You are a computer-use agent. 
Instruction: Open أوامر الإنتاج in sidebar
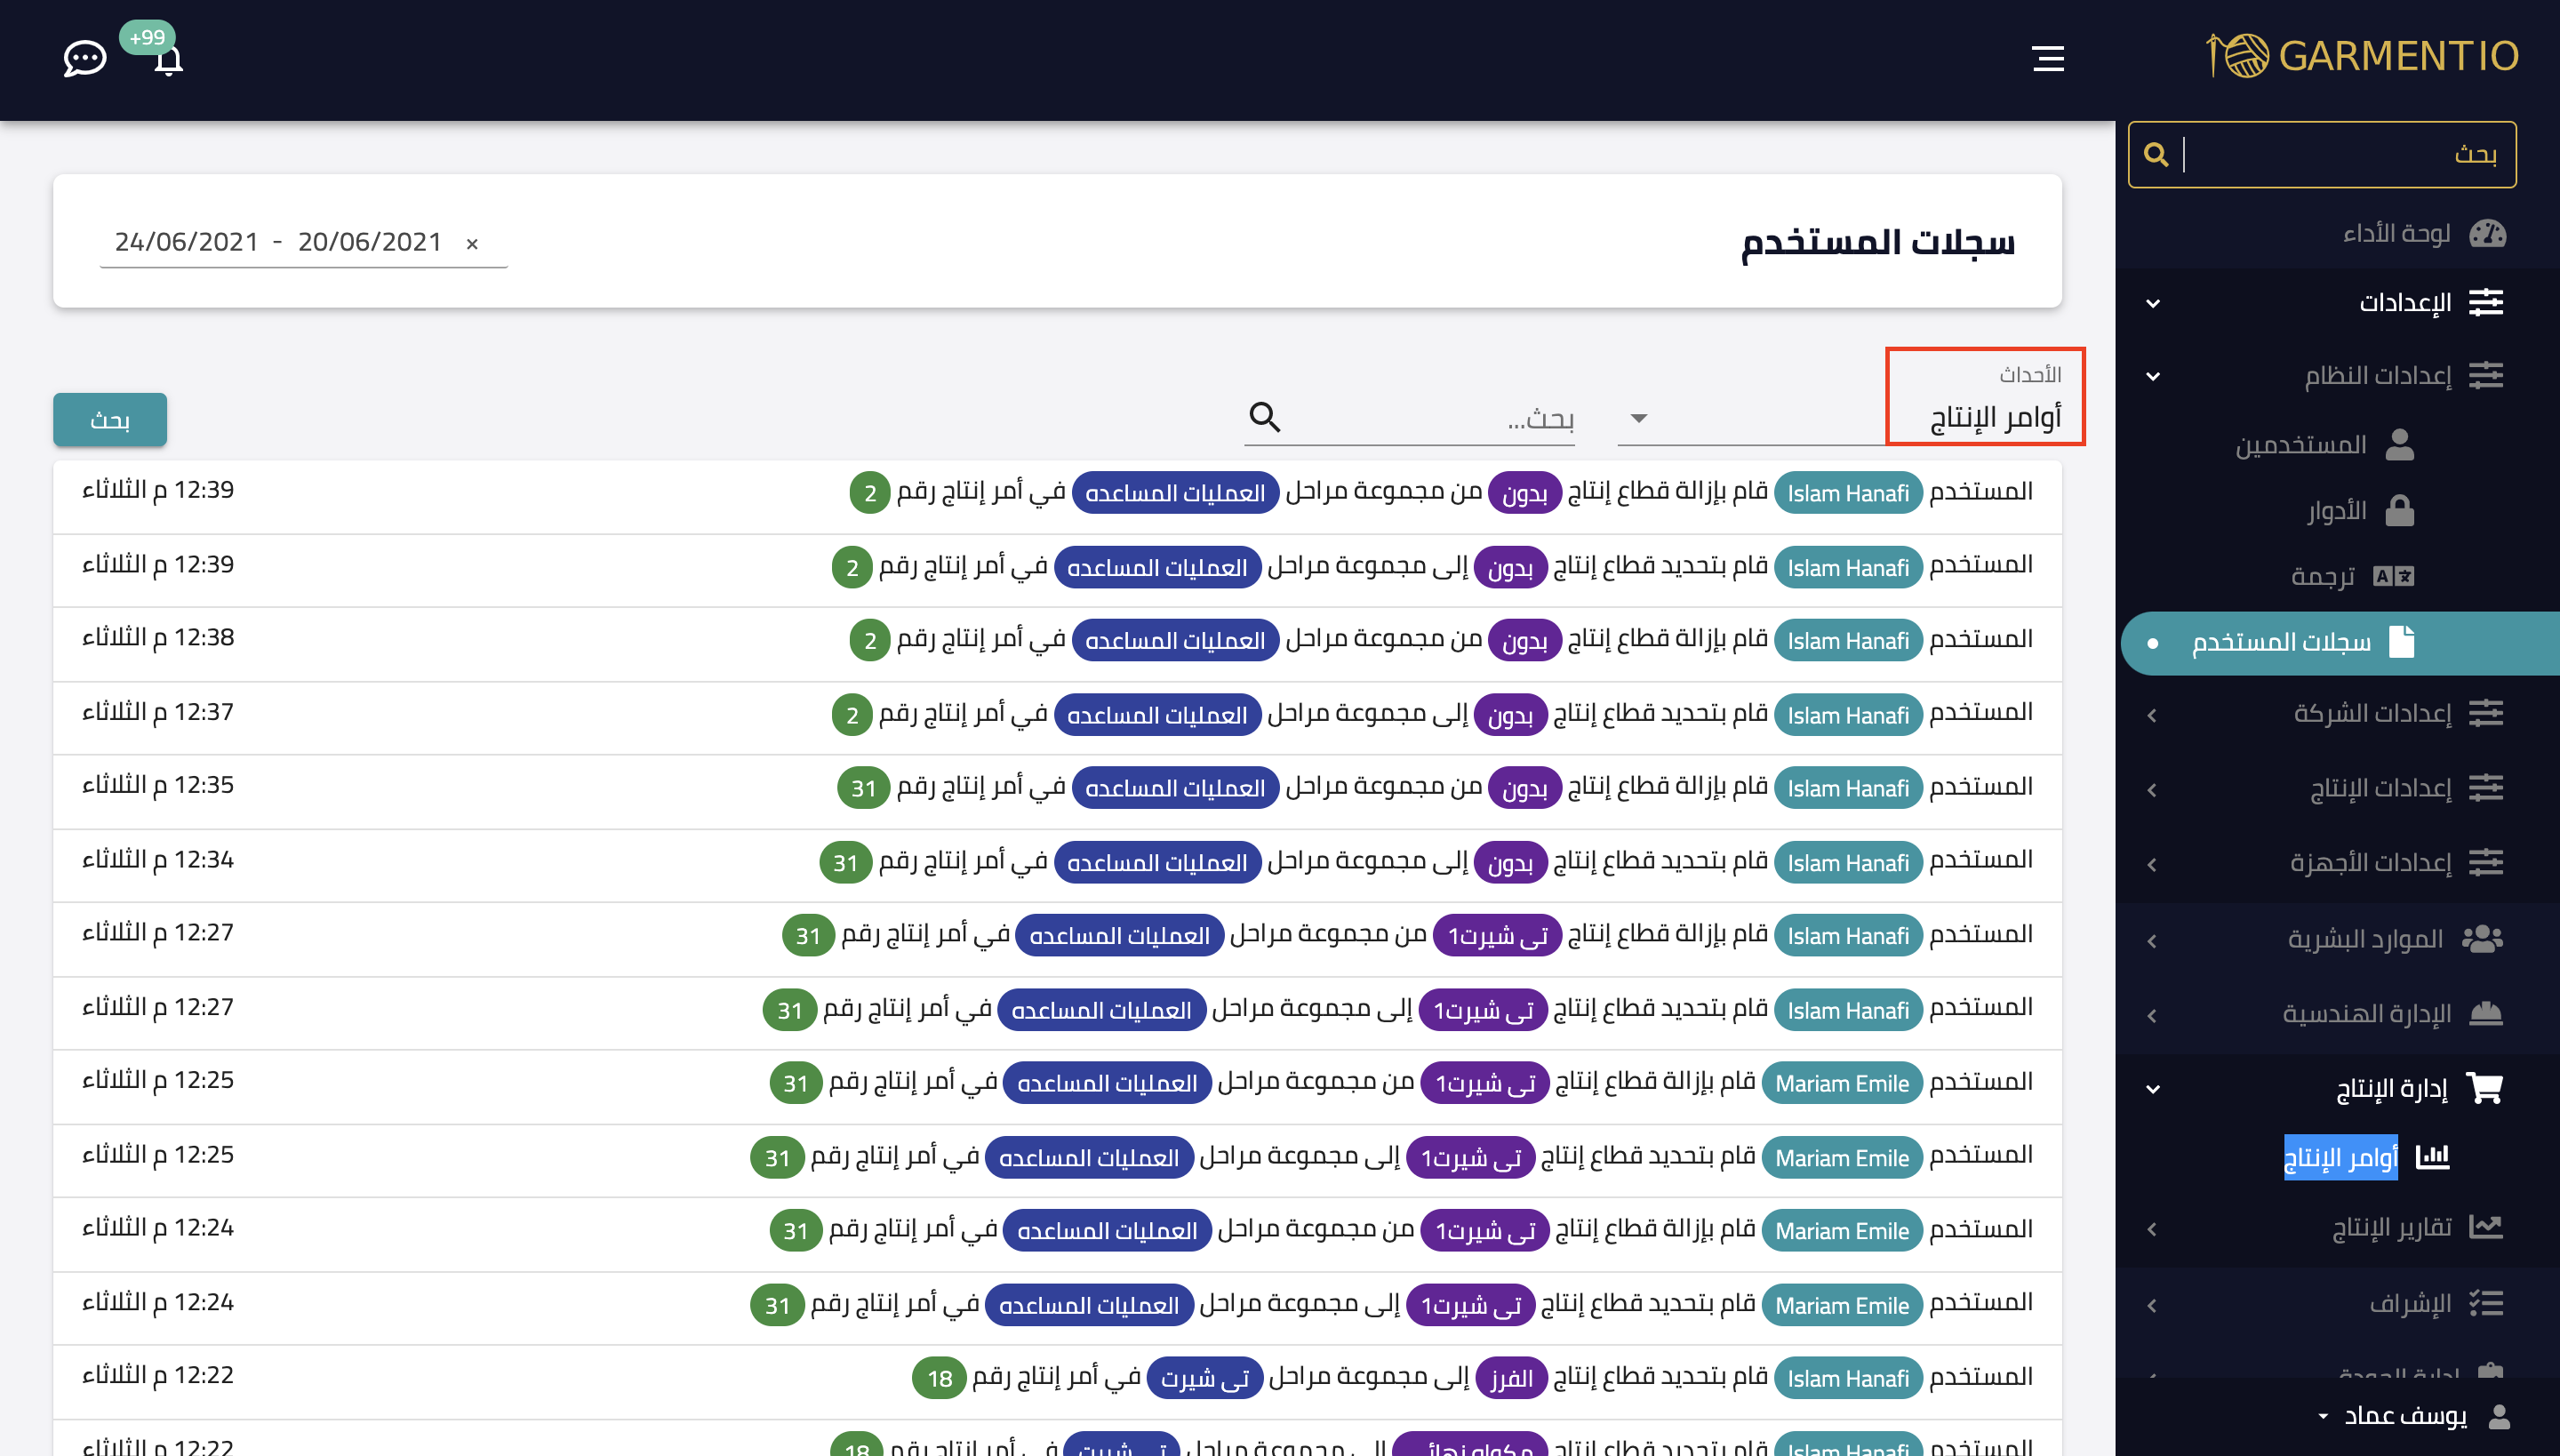coord(2340,1157)
